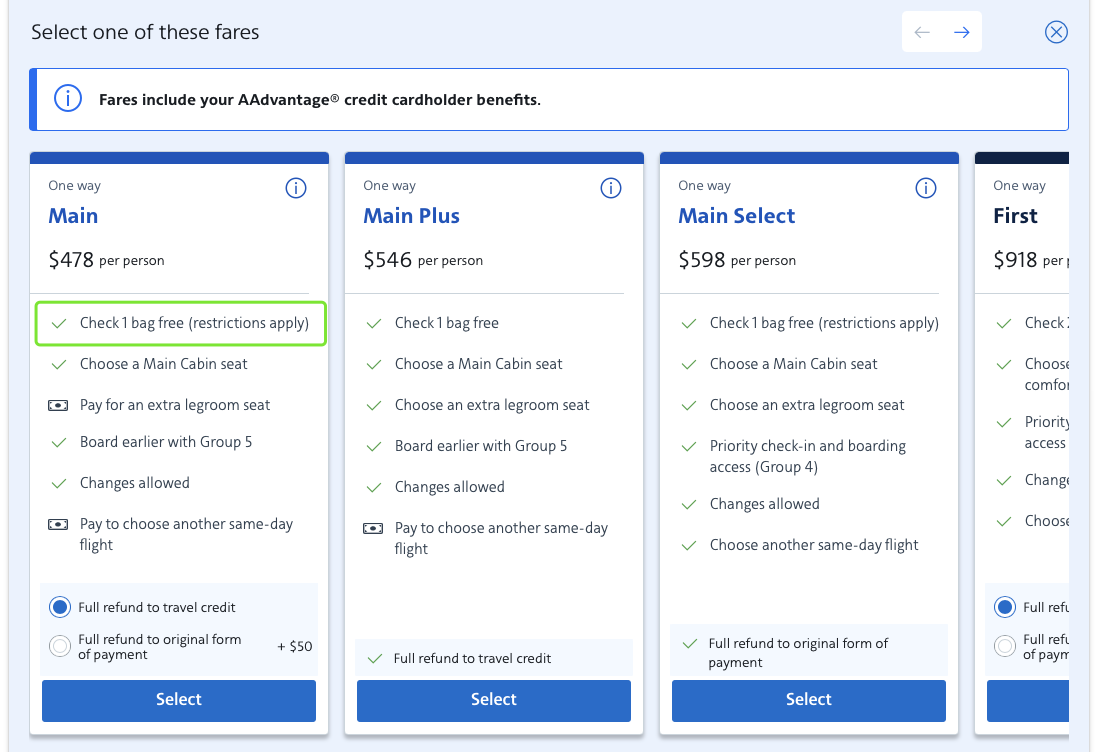This screenshot has height=752, width=1101.
Task: Click Check 1 bag free restrictions in Main
Action: 194,323
